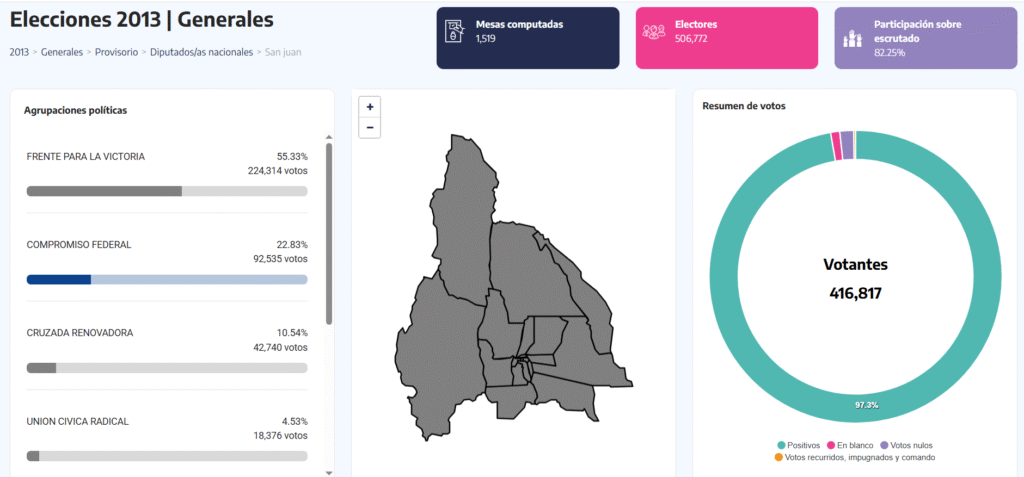Click the scroll down arrow of the parties list
This screenshot has width=1024, height=477.
tap(329, 472)
